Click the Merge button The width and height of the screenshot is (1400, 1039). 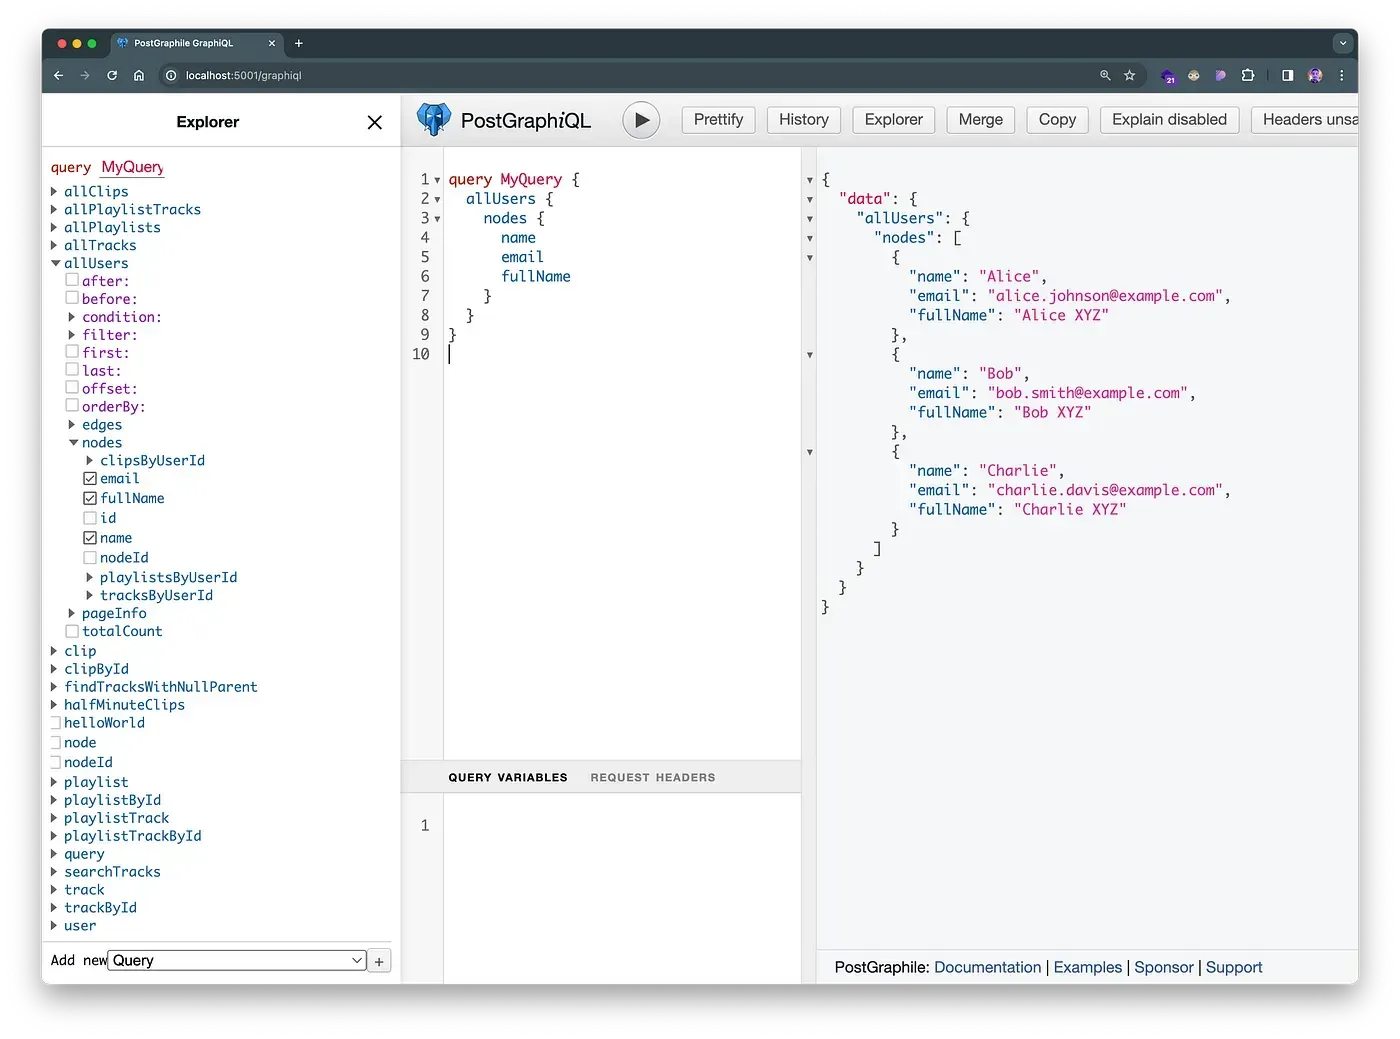click(x=981, y=120)
